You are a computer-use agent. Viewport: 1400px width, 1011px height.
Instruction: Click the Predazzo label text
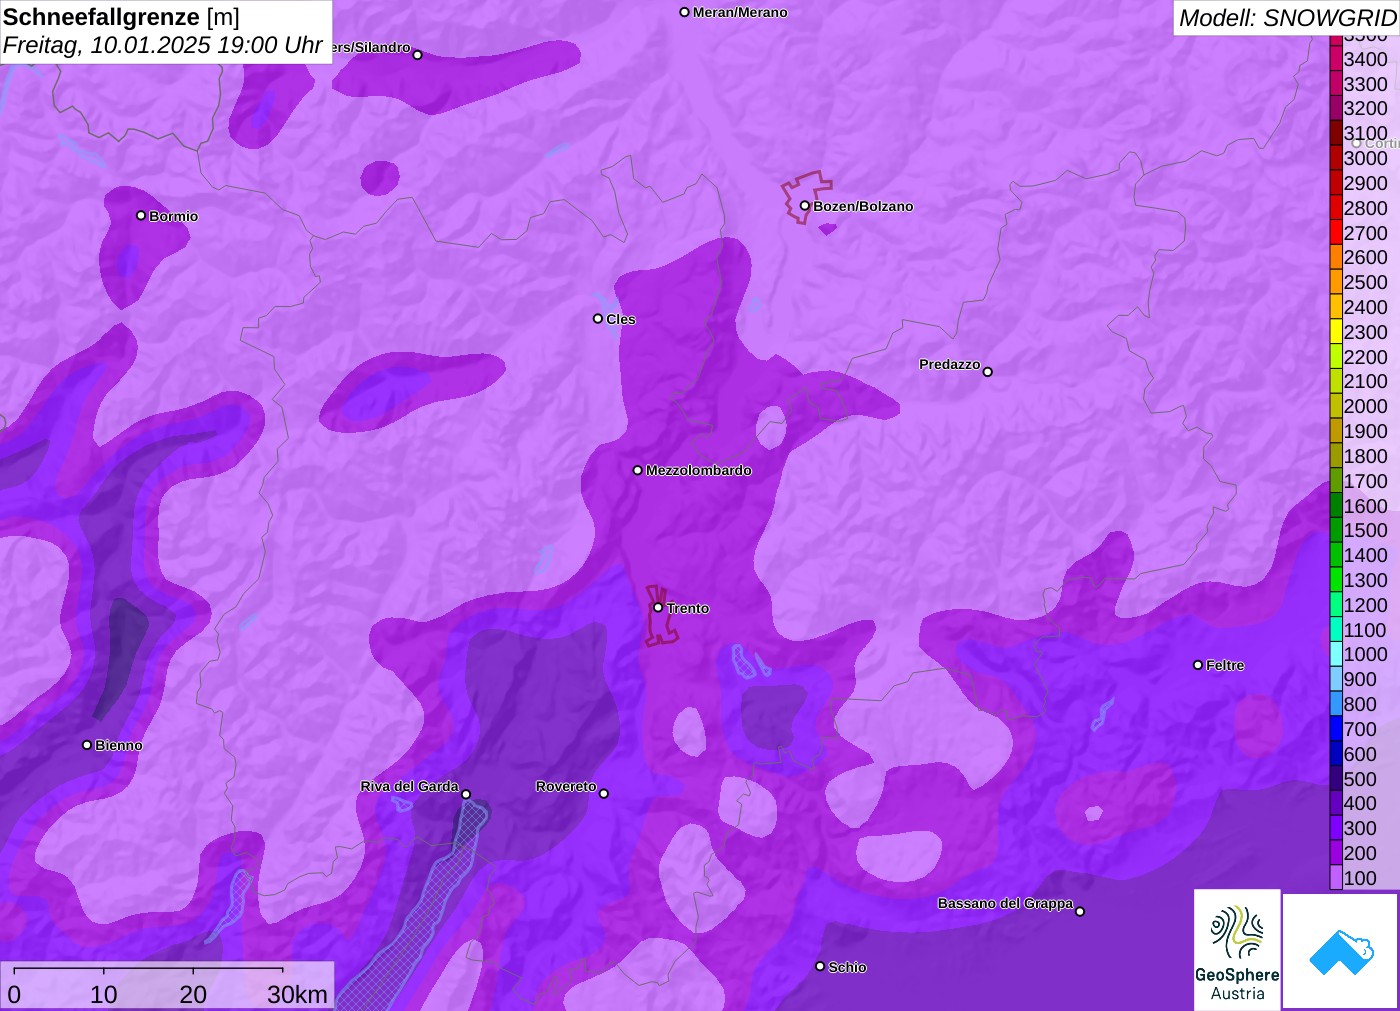click(x=950, y=364)
